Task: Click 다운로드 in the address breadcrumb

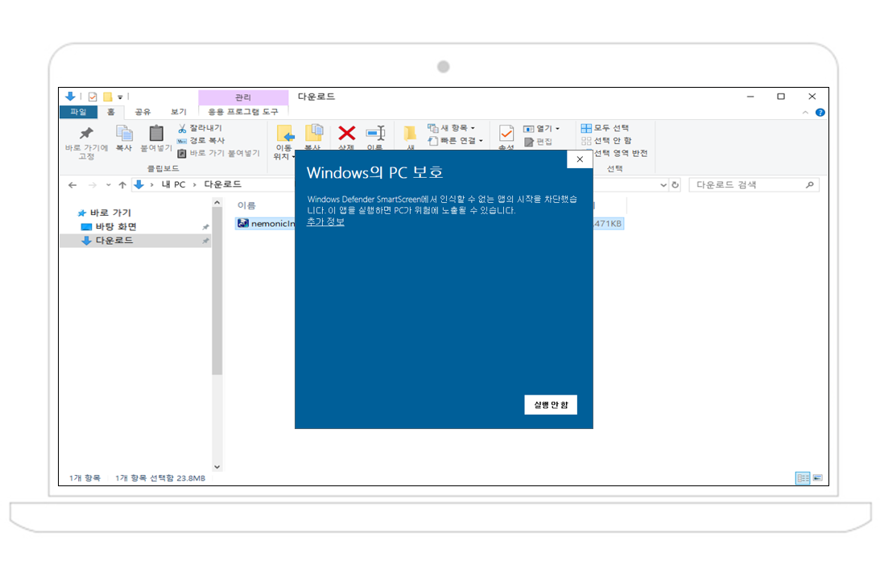Action: tap(222, 185)
